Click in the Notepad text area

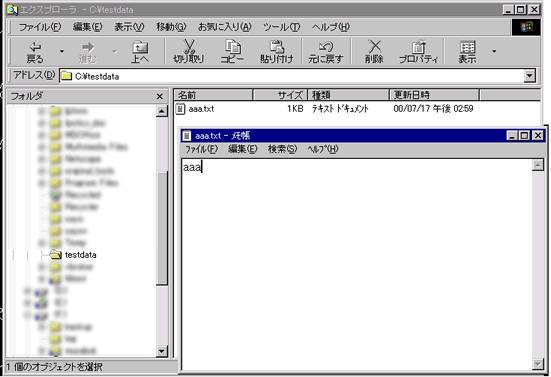(357, 265)
